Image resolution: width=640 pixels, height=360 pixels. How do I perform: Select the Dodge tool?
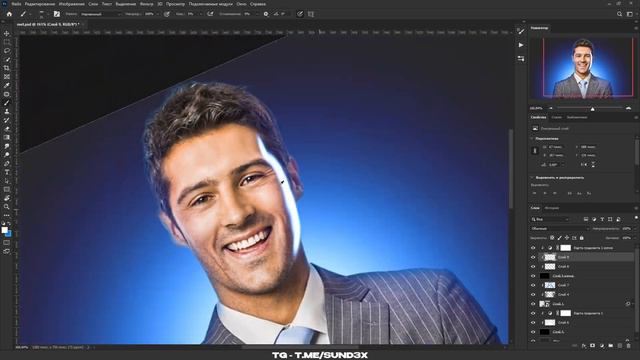(x=7, y=155)
